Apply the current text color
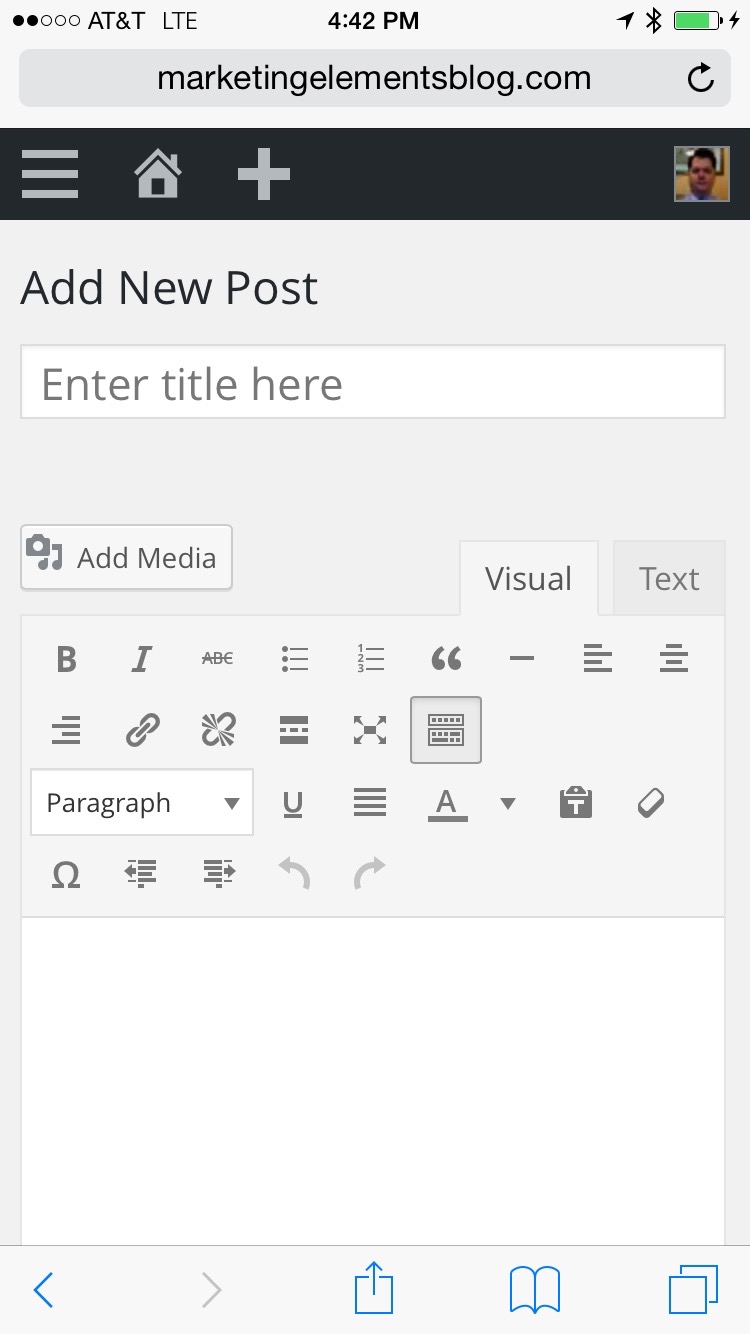The height and width of the screenshot is (1334, 750). coord(447,803)
